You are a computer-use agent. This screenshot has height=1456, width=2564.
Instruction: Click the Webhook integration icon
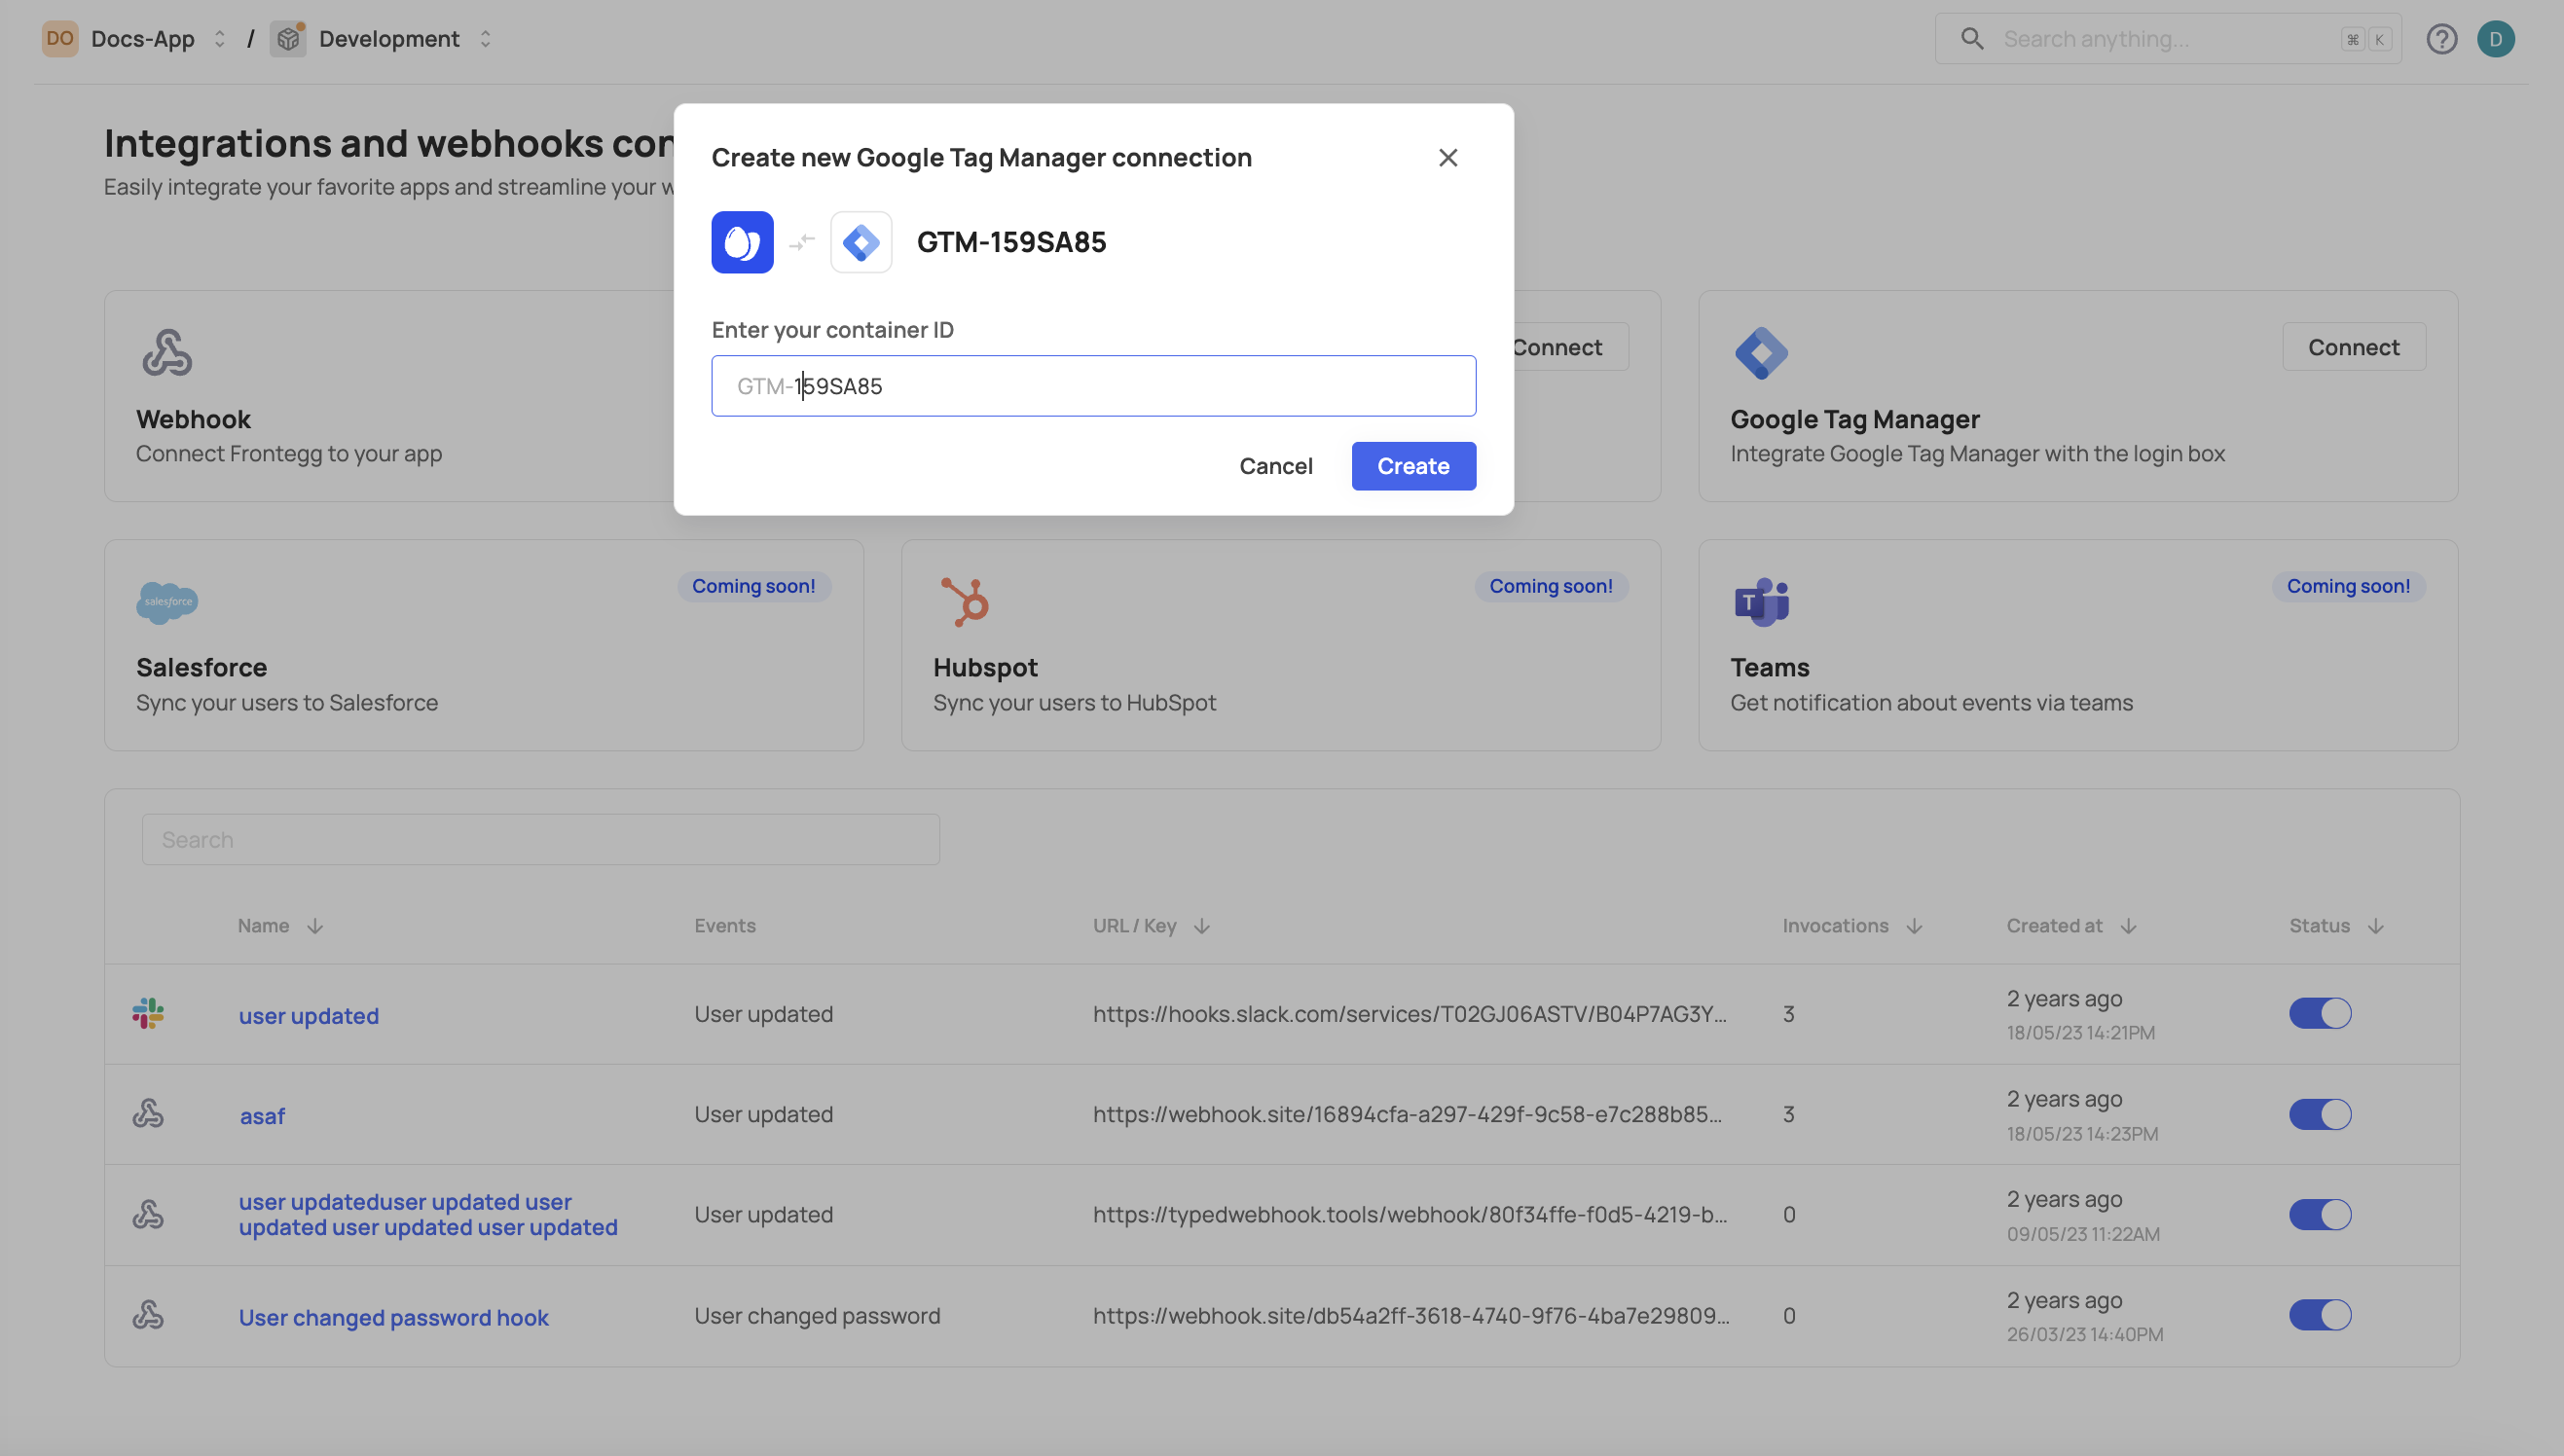pyautogui.click(x=167, y=353)
